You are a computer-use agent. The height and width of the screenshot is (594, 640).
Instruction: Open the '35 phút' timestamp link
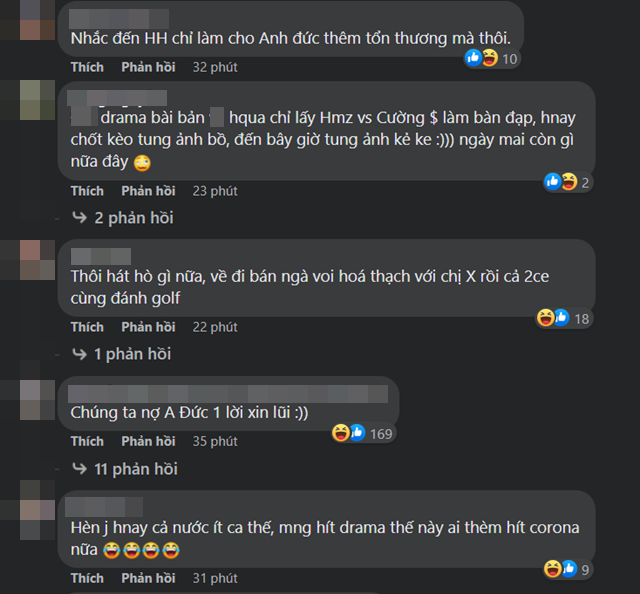pos(215,441)
